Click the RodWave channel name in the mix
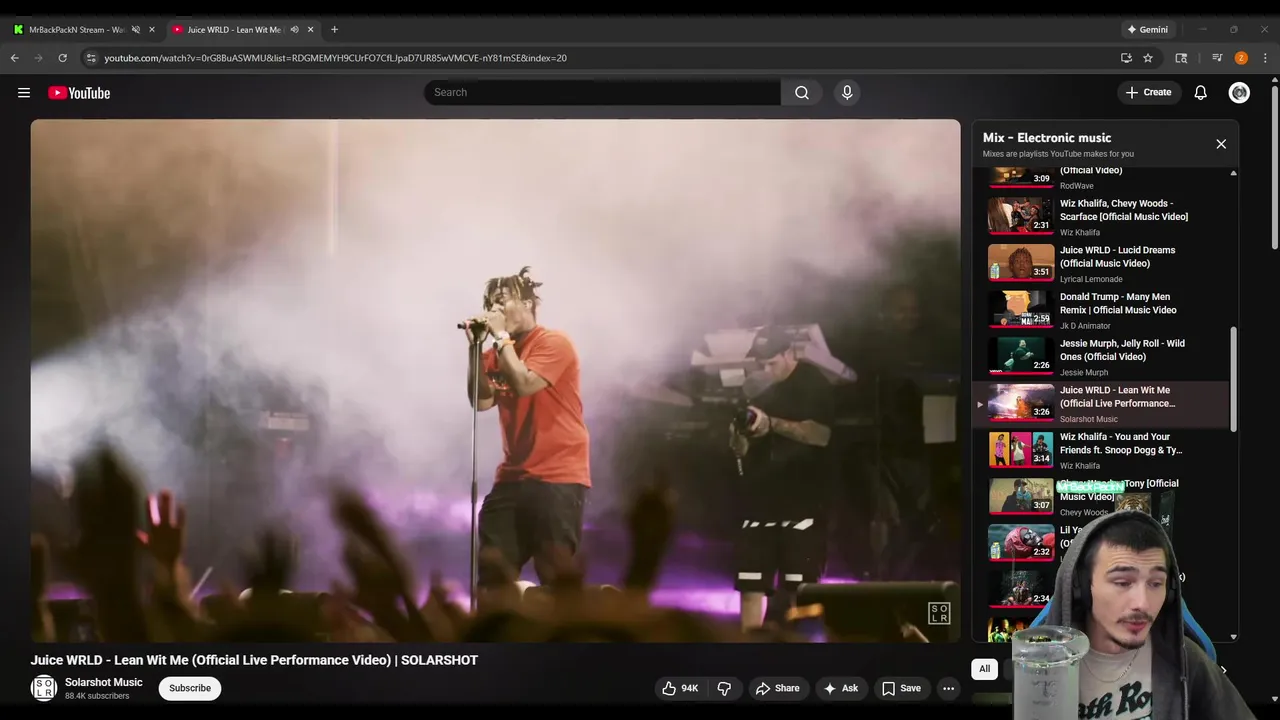The image size is (1280, 720). pos(1077,186)
